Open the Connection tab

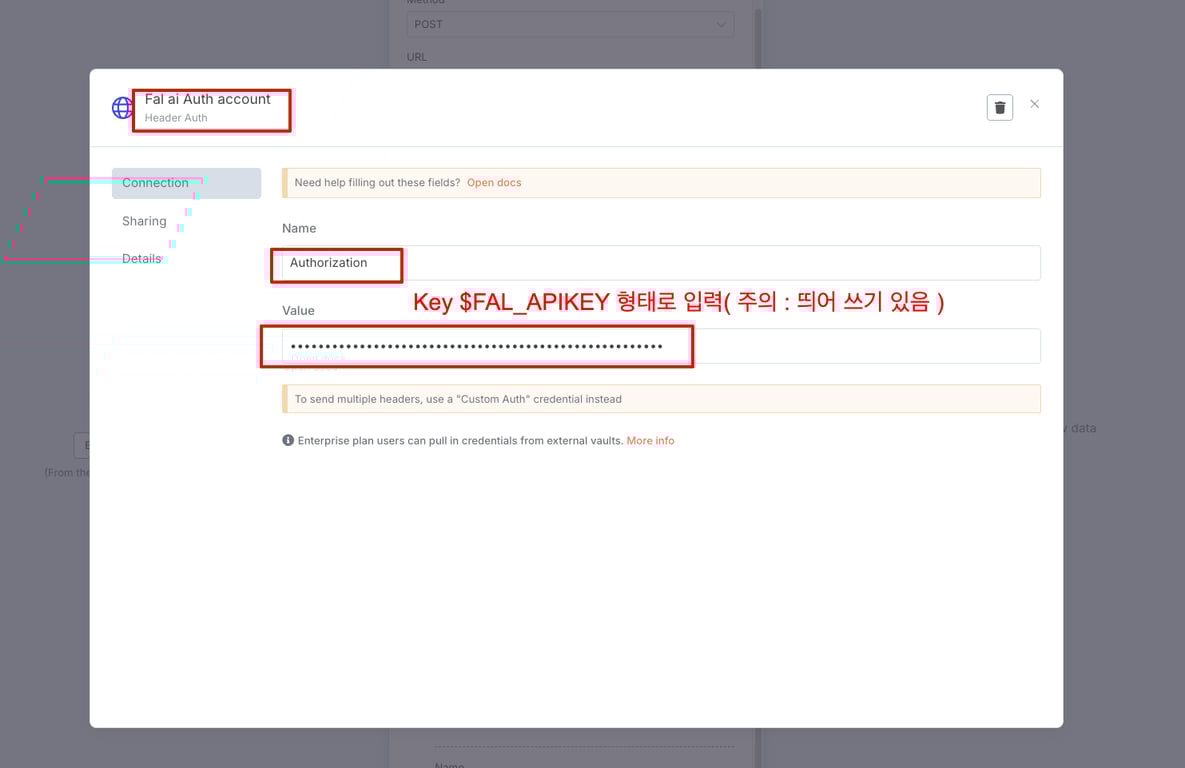coord(187,183)
